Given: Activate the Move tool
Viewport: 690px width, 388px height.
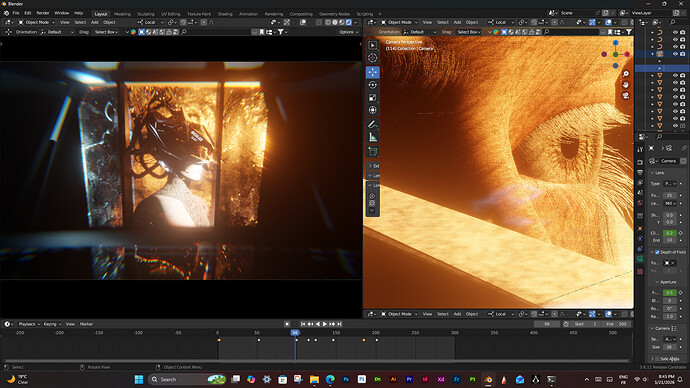Looking at the screenshot, I should click(373, 72).
